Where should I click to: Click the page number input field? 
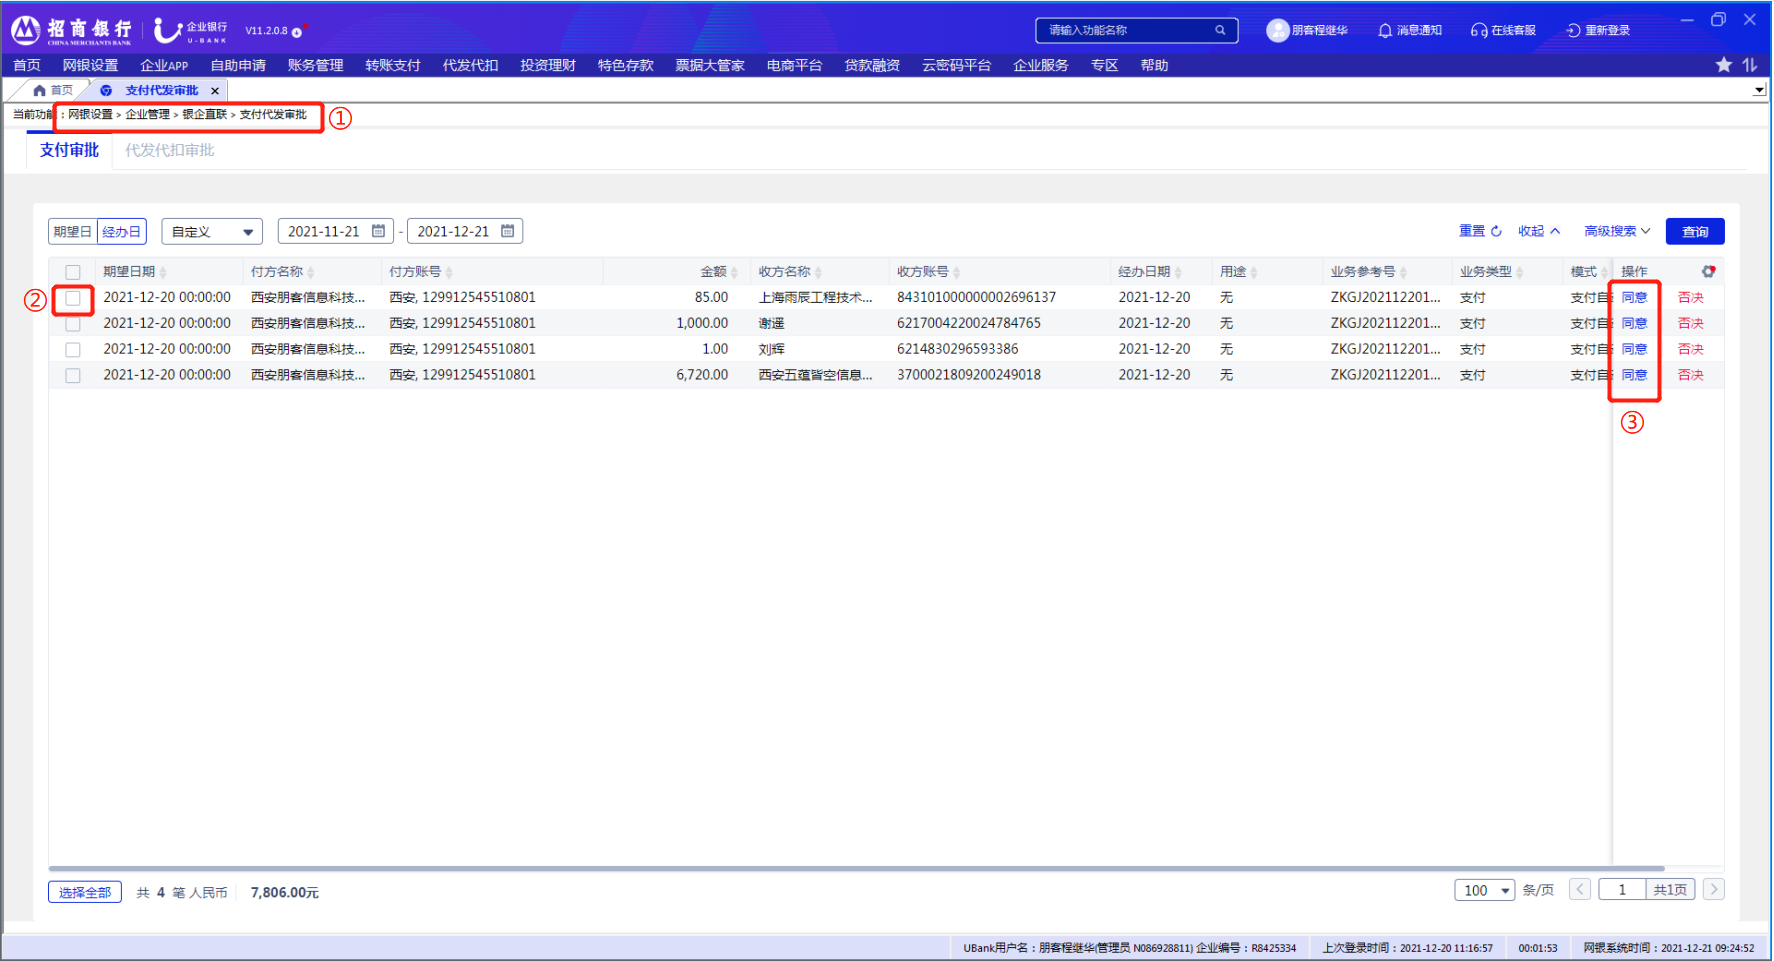pyautogui.click(x=1621, y=890)
